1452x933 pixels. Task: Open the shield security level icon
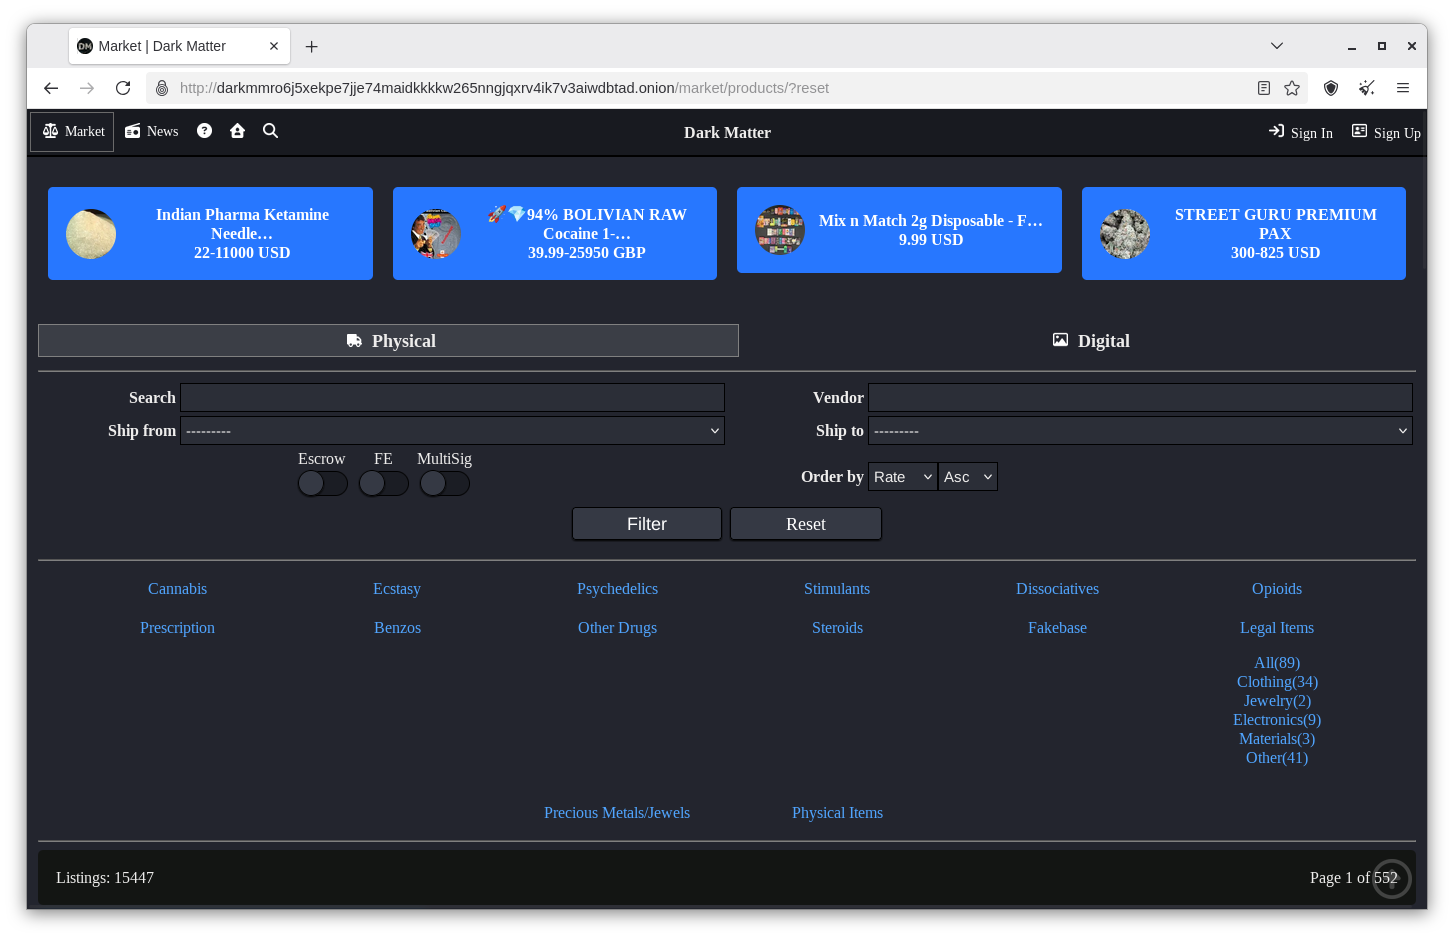point(1331,88)
